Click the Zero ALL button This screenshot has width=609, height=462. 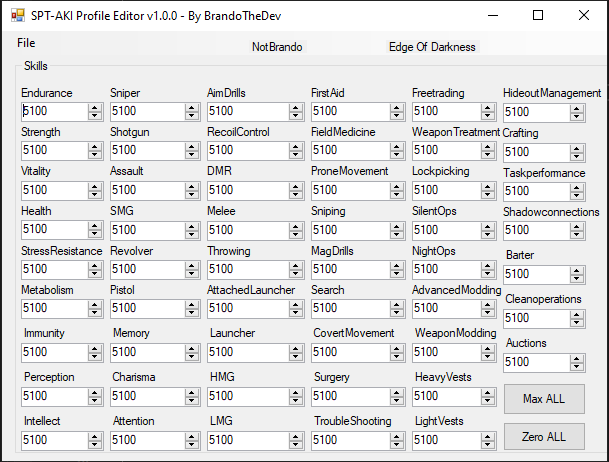544,437
